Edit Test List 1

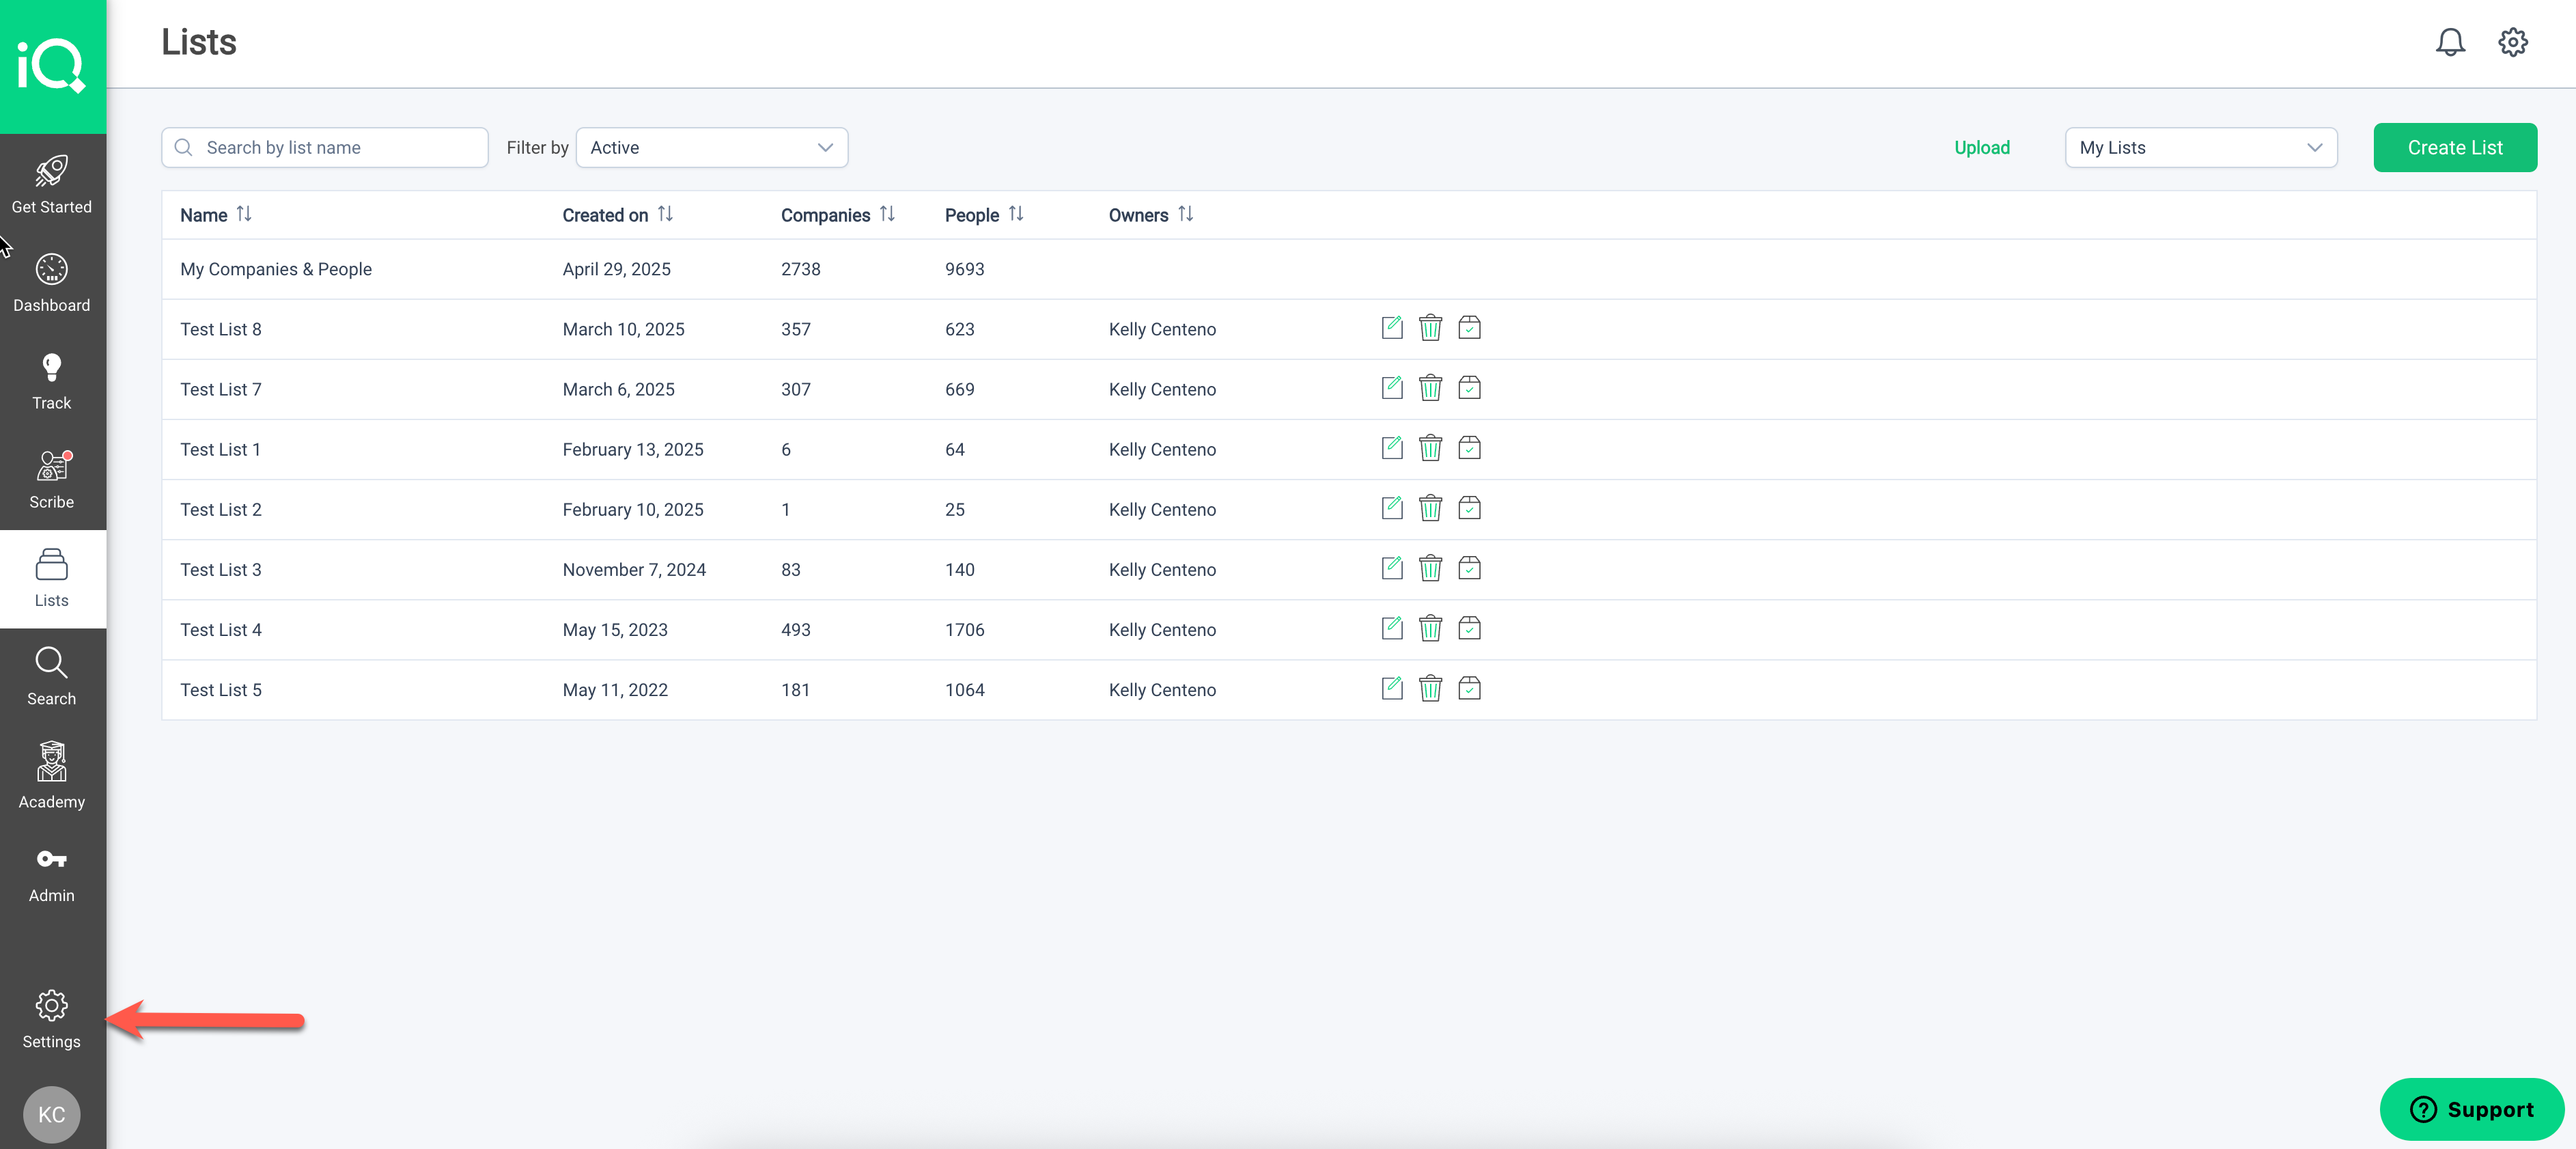(1392, 448)
